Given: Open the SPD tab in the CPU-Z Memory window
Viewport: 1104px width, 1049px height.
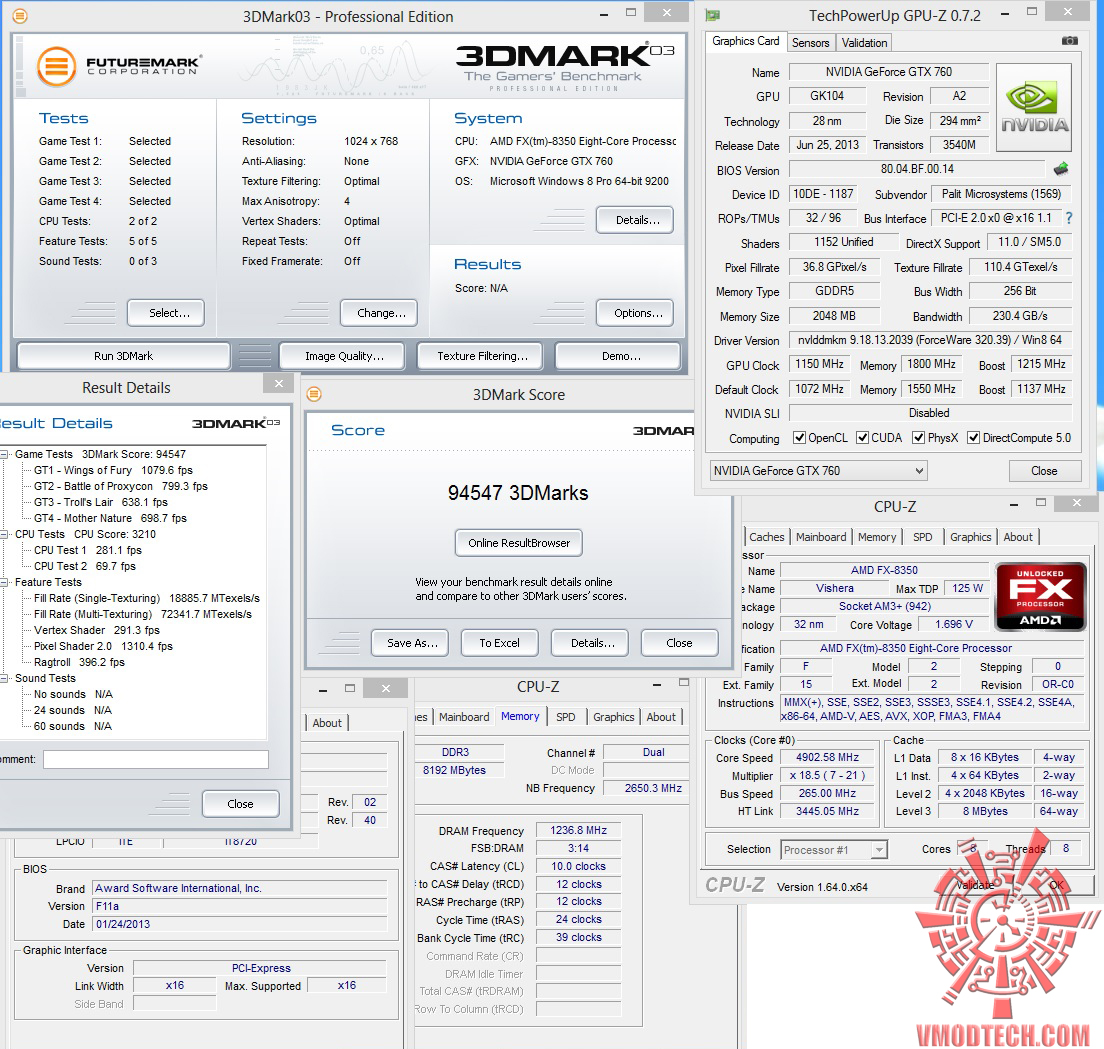Looking at the screenshot, I should coord(565,717).
